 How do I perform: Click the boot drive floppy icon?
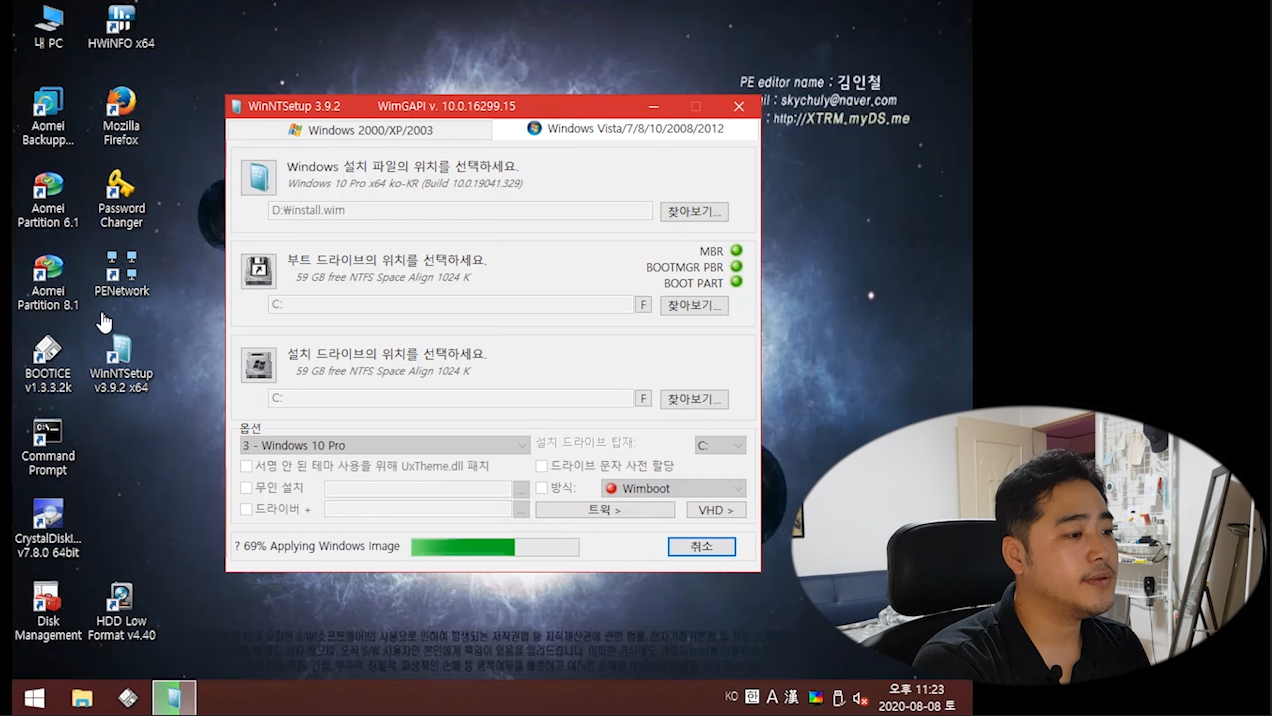pyautogui.click(x=259, y=271)
